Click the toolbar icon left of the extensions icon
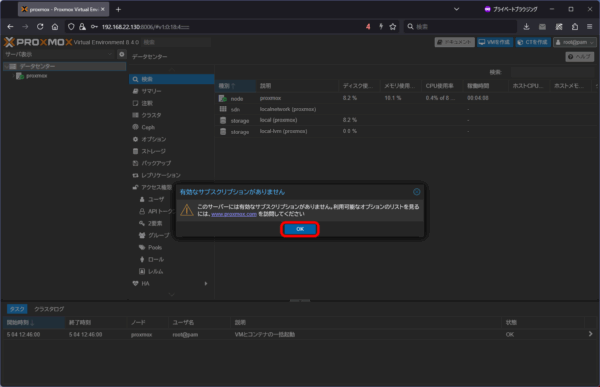Image resolution: width=600 pixels, height=387 pixels. point(559,26)
